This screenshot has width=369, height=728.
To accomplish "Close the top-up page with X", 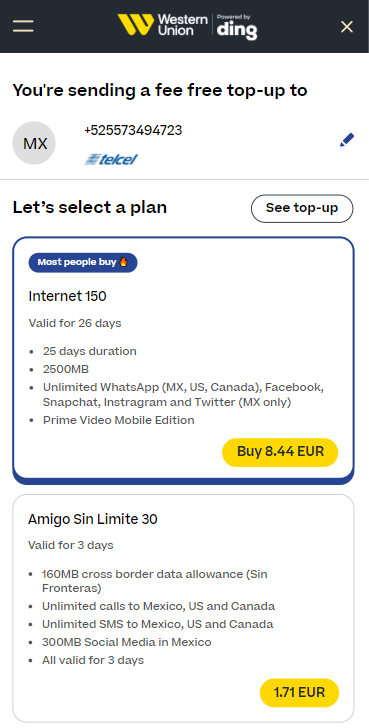I will coord(347,26).
